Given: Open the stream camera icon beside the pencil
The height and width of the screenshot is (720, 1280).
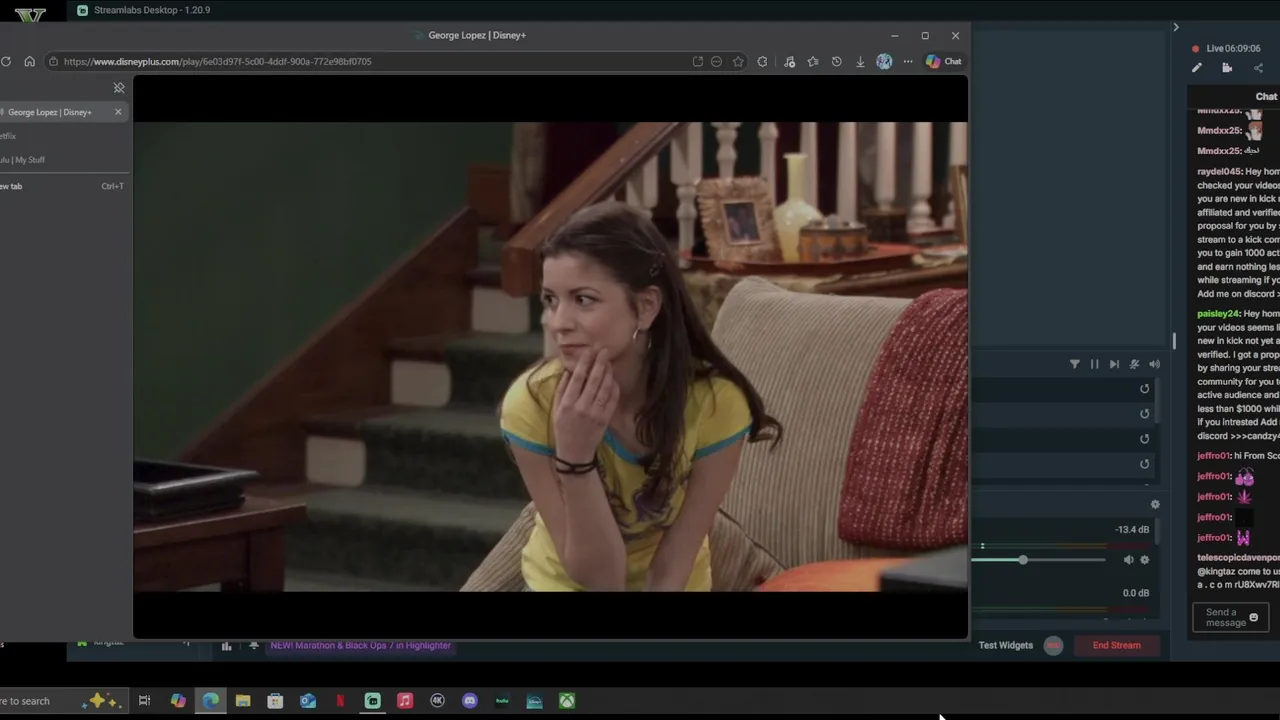Looking at the screenshot, I should [x=1227, y=68].
